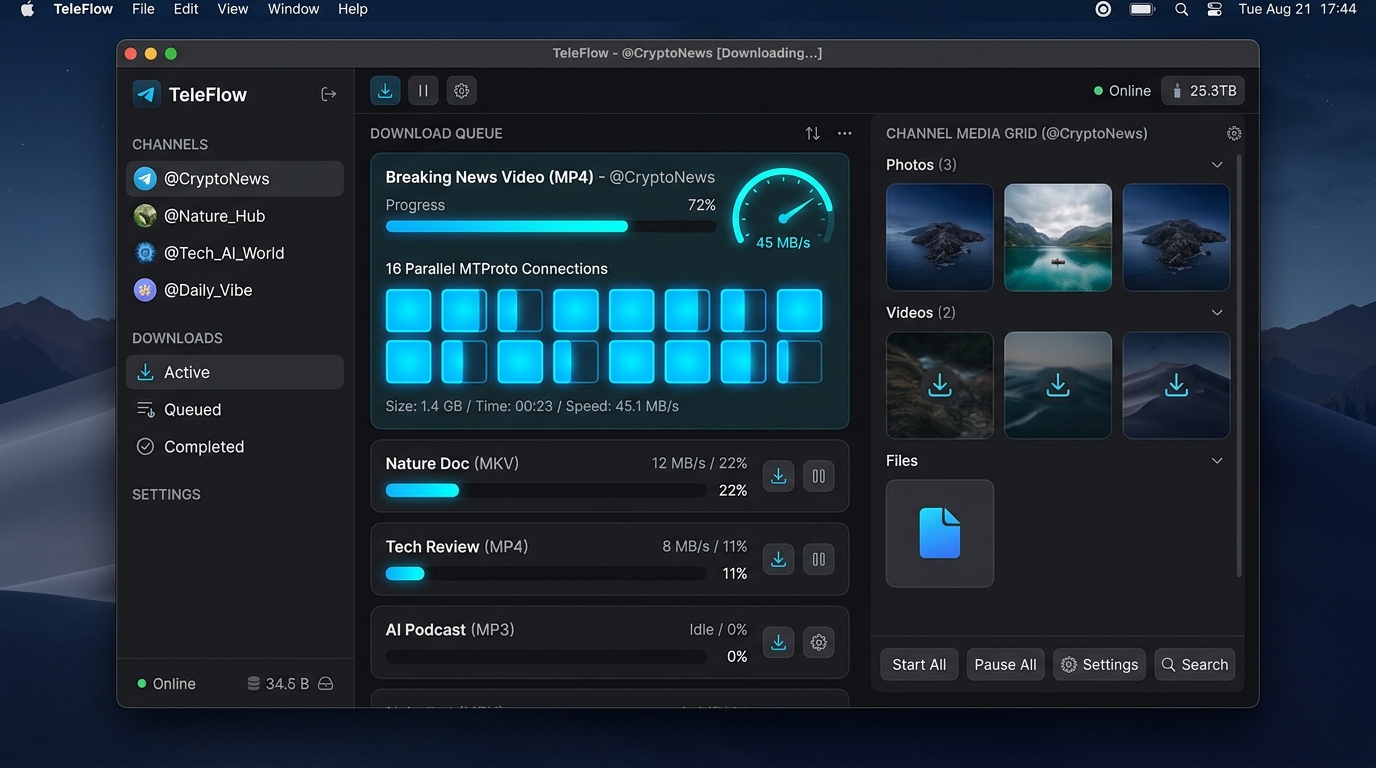The image size is (1376, 768).
Task: Select the @Tech_AI_World channel
Action: click(235, 253)
